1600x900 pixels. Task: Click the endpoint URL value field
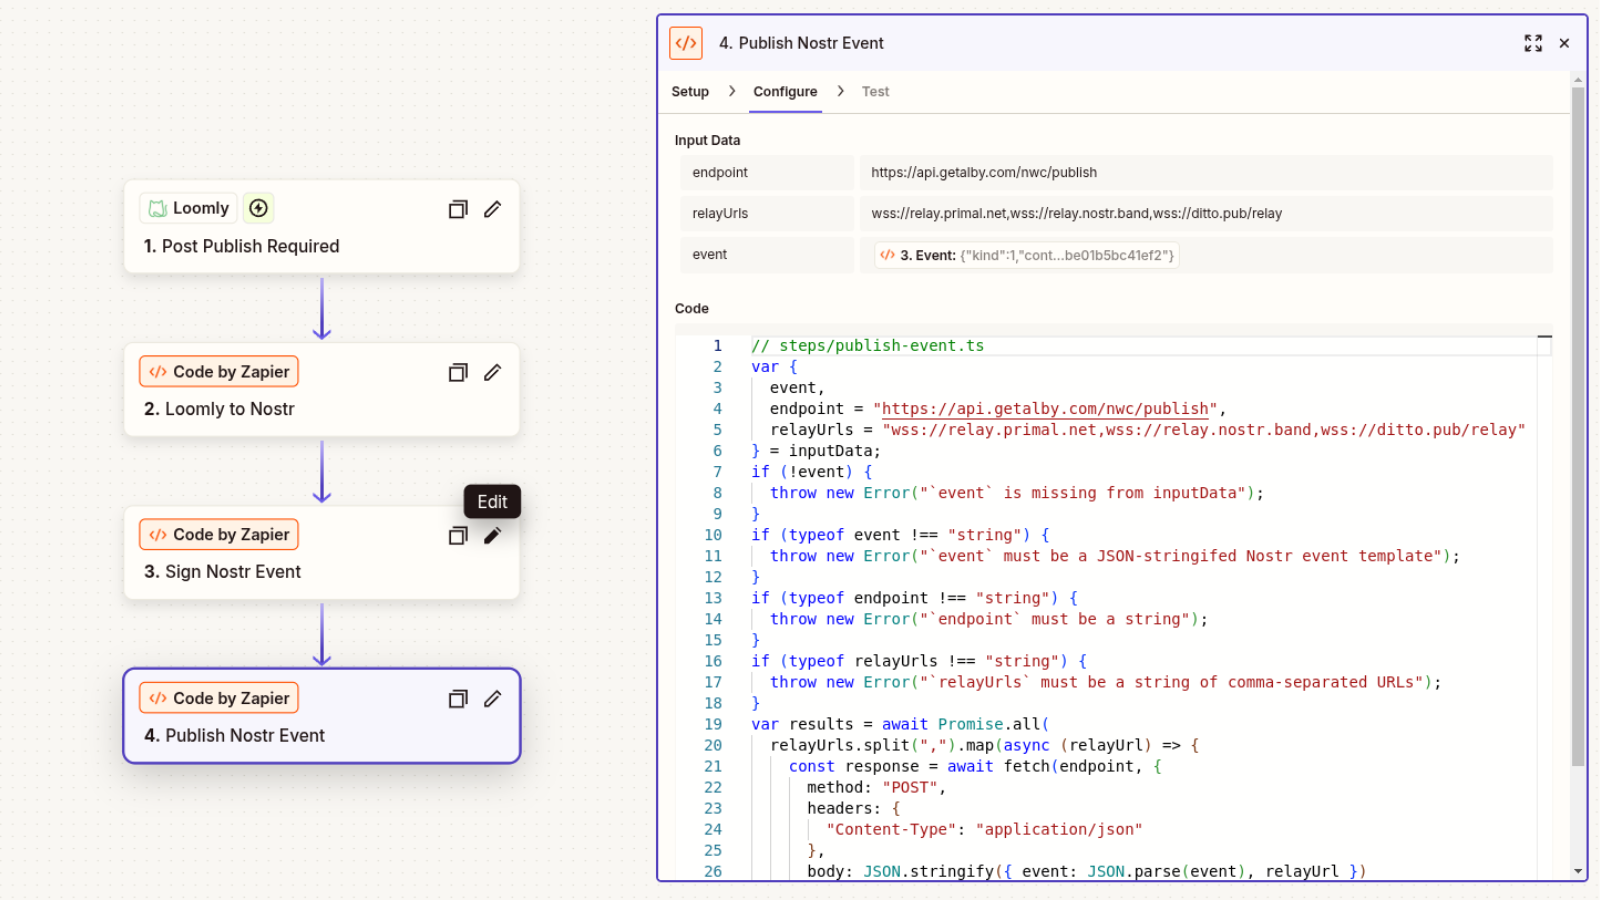click(1205, 172)
